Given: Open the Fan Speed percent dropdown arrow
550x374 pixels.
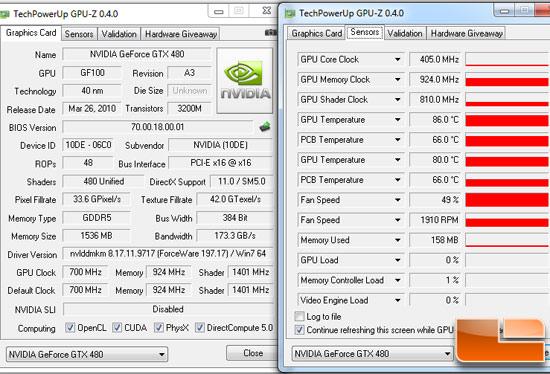Looking at the screenshot, I should click(x=397, y=200).
